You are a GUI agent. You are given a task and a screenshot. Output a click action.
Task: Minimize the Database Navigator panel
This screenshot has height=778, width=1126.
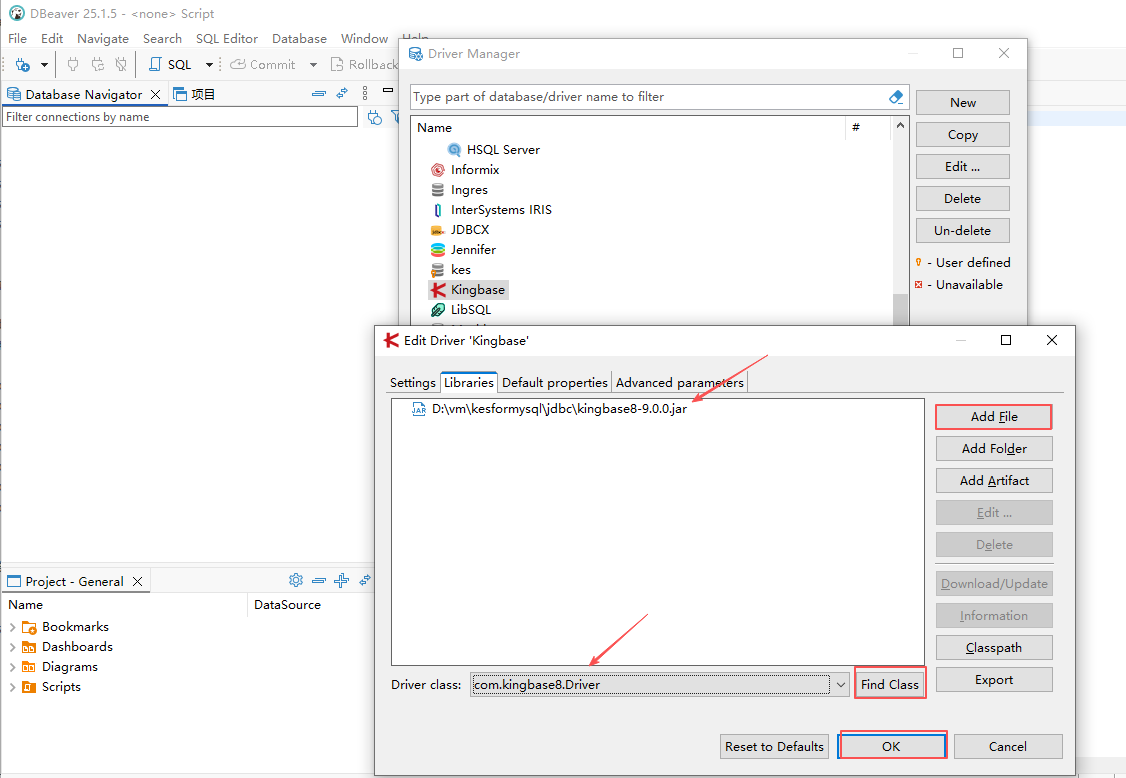tap(388, 91)
